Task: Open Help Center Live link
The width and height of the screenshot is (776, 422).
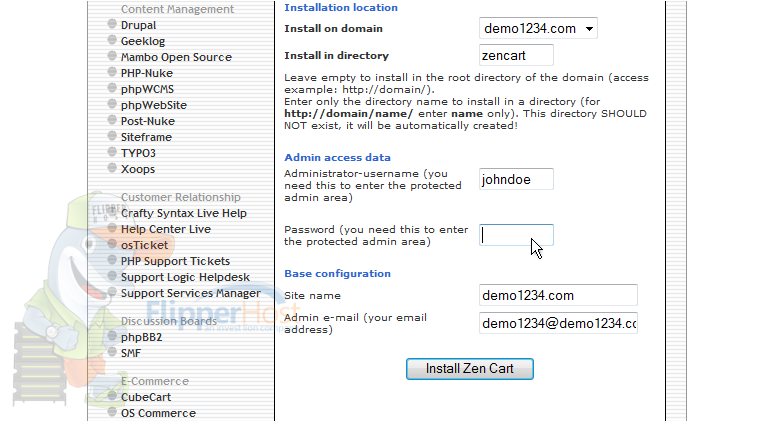Action: 166,229
